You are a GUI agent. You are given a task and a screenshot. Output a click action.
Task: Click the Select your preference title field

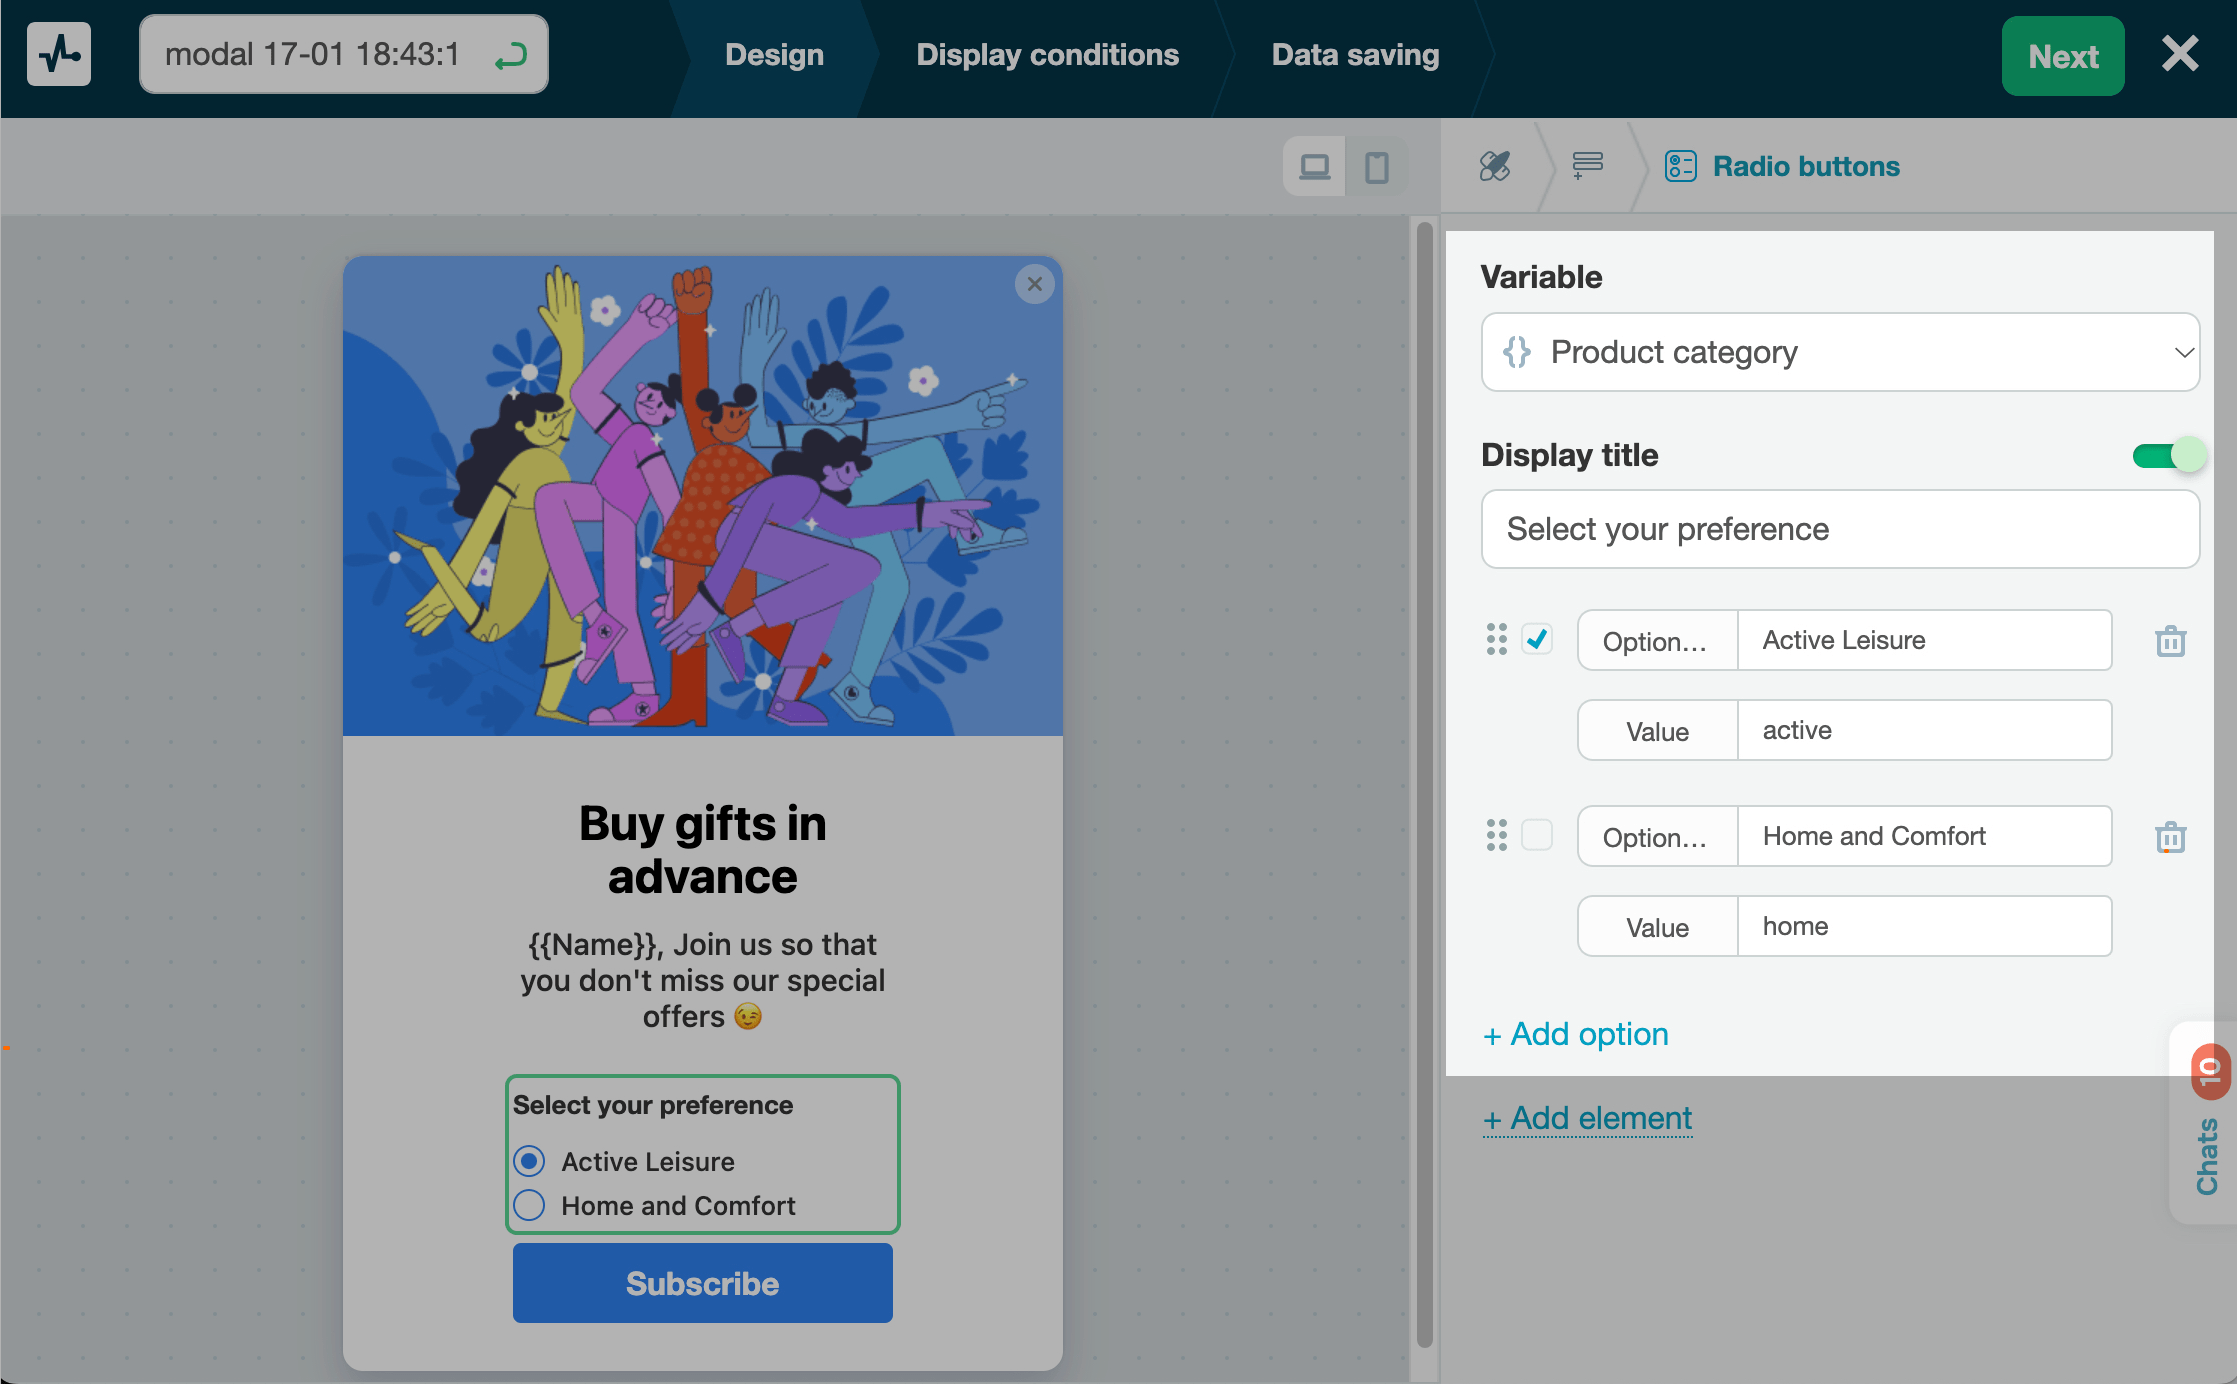[x=1840, y=529]
